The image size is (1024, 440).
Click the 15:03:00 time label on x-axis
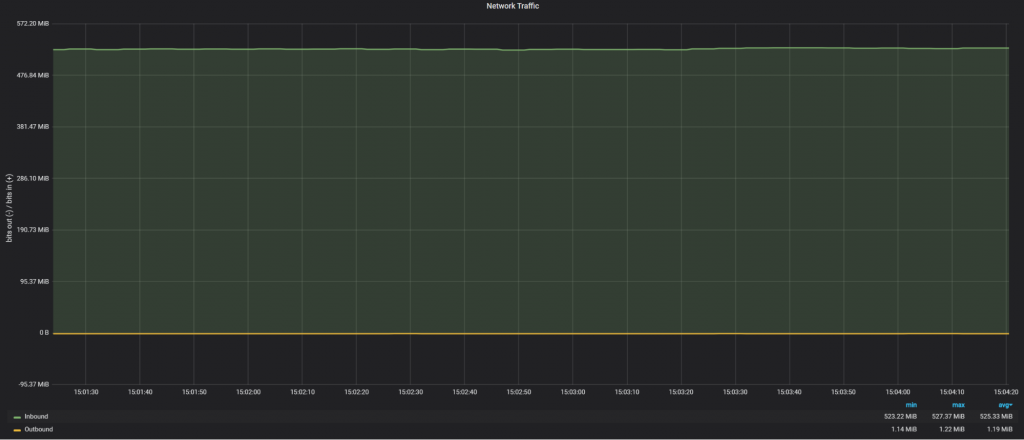(x=572, y=393)
